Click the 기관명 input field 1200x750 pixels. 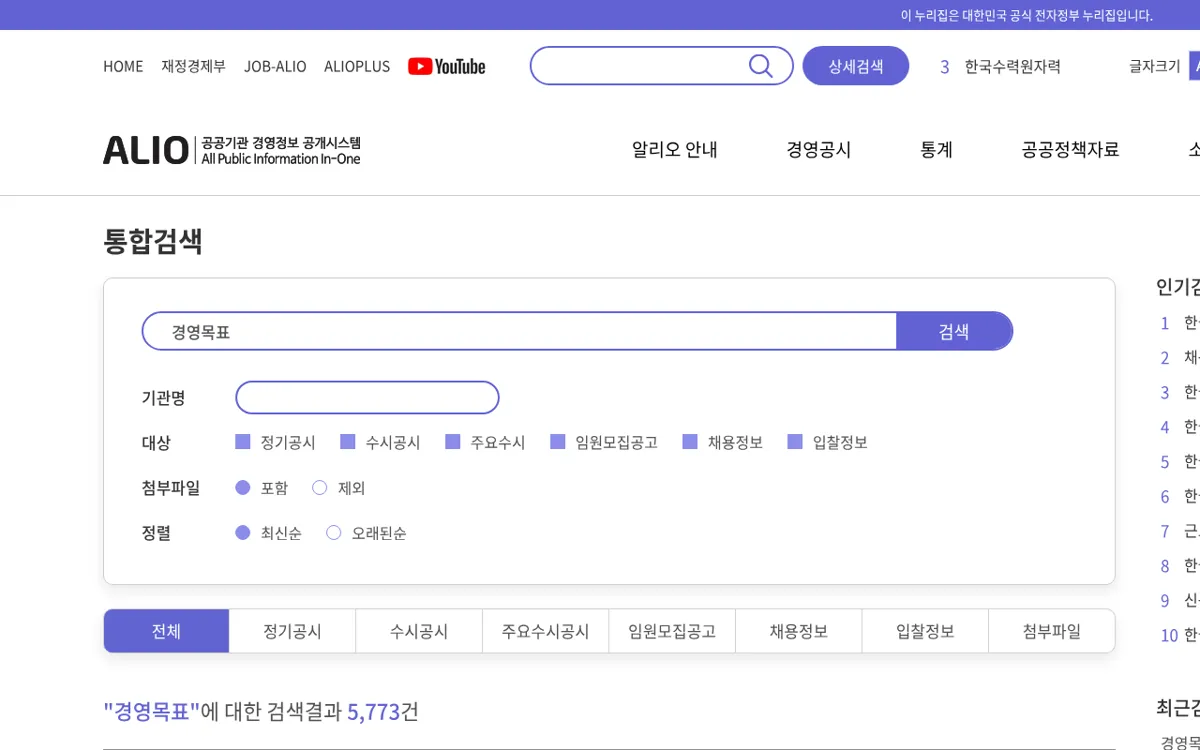367,397
